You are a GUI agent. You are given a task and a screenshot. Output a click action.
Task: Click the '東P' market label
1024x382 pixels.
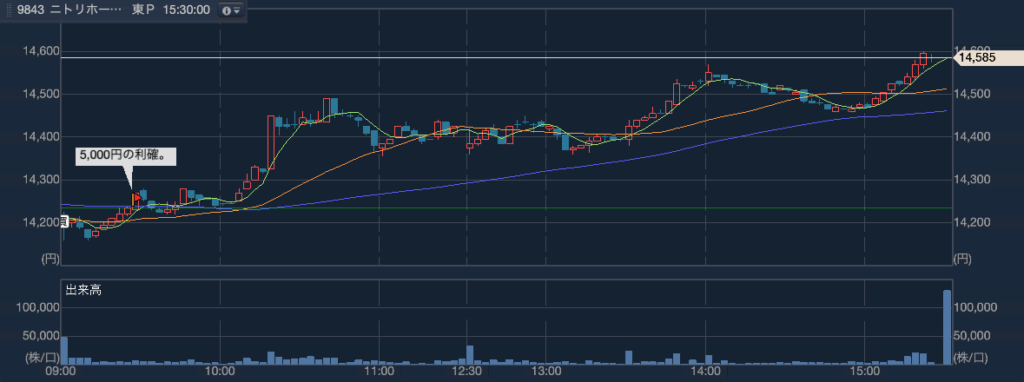(143, 10)
